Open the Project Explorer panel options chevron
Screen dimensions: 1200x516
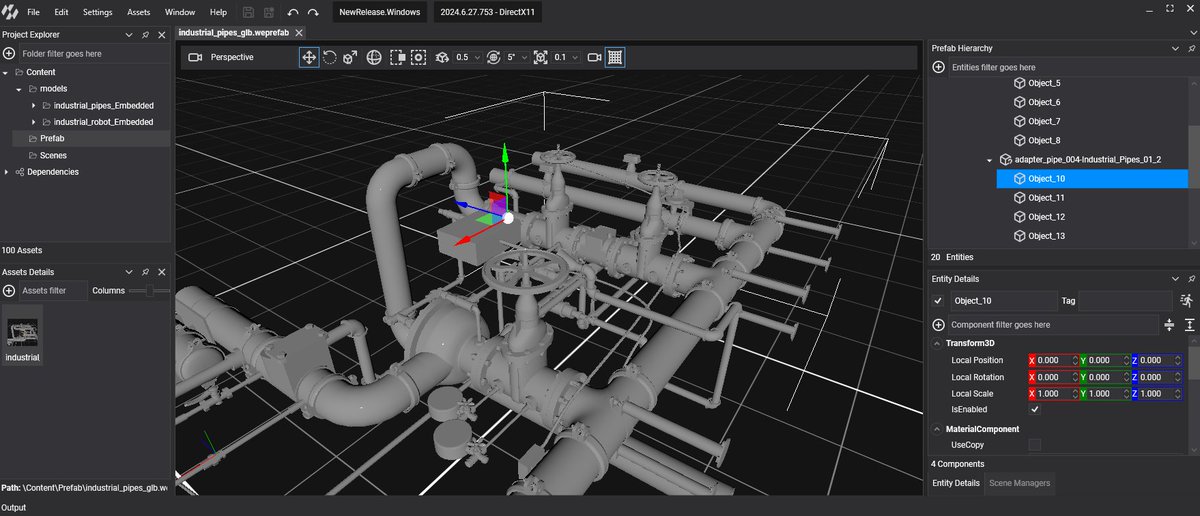[x=128, y=34]
